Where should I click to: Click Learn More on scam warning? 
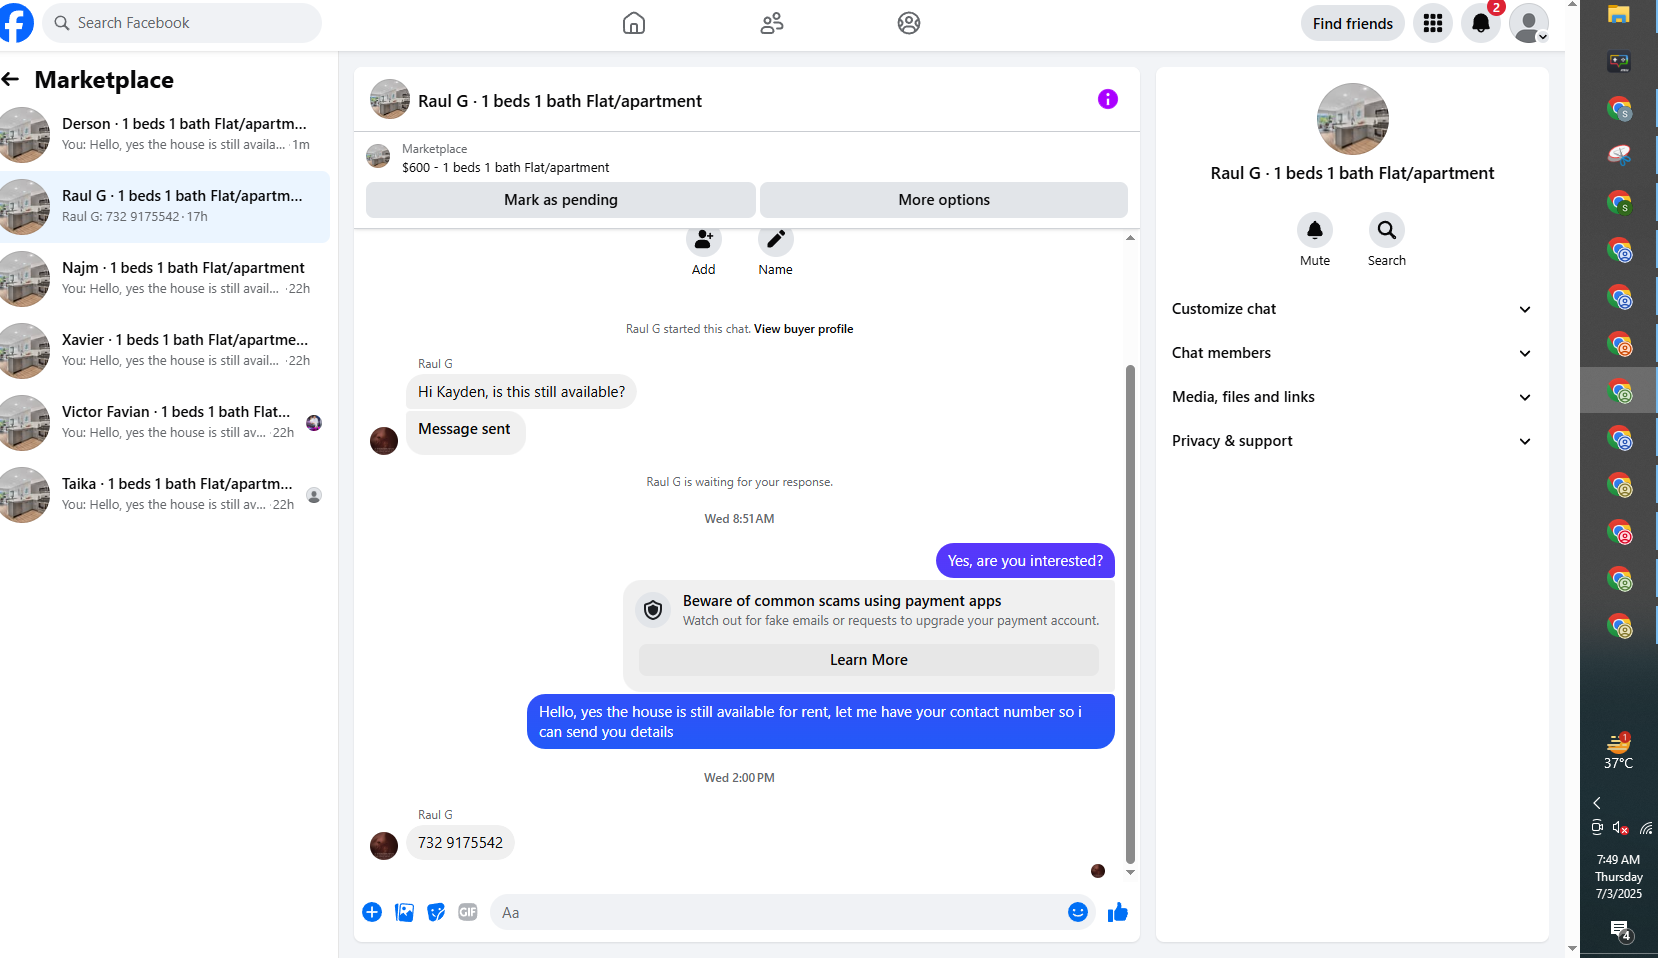pyautogui.click(x=869, y=660)
